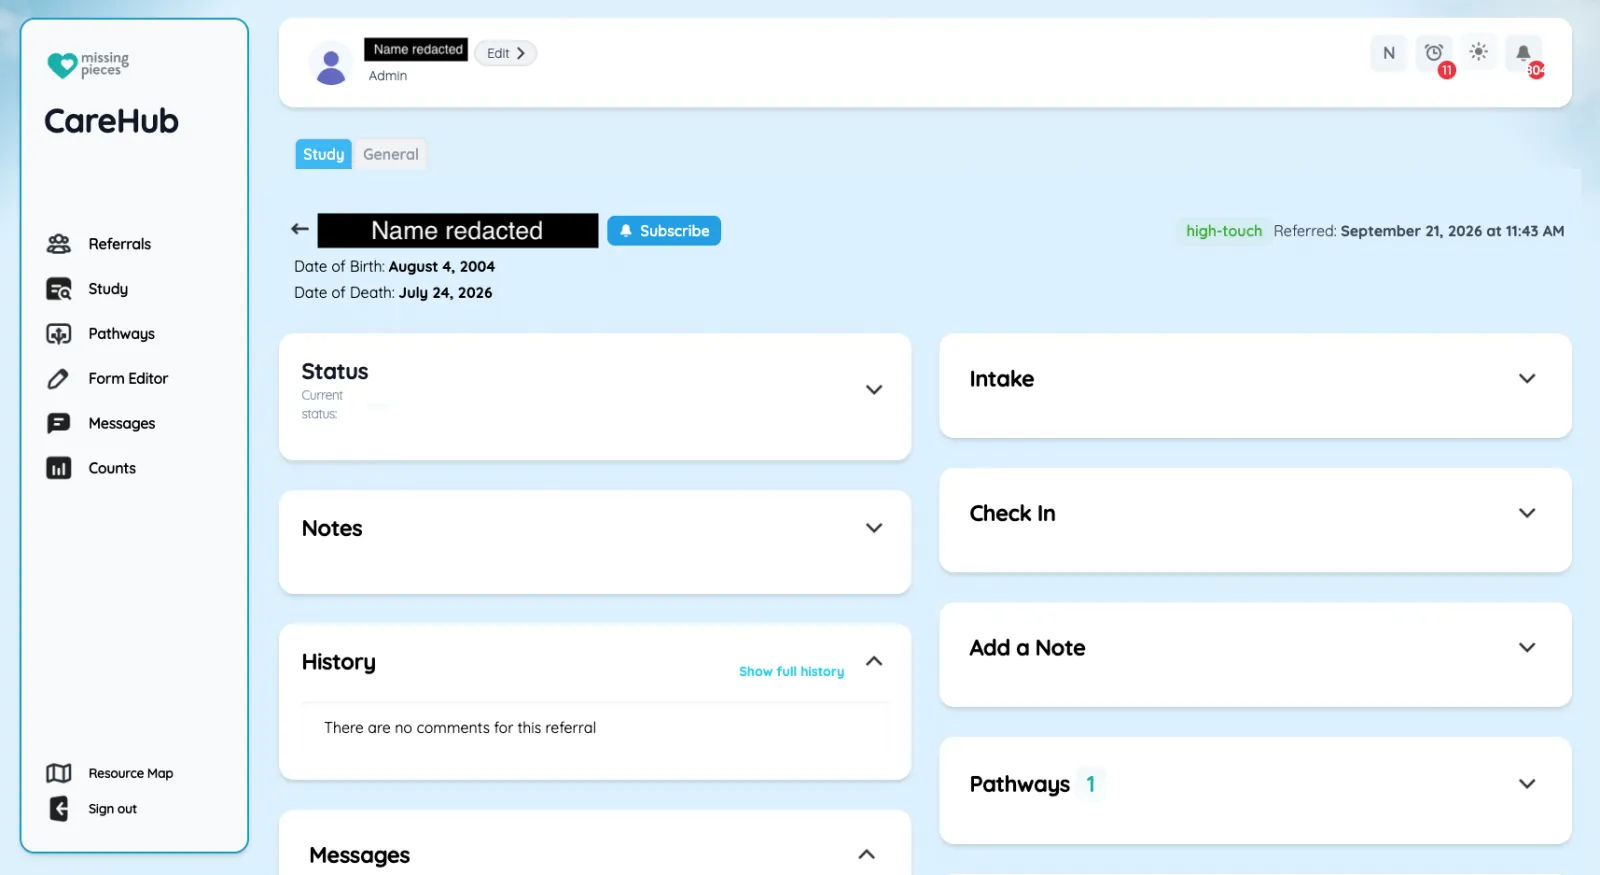Image resolution: width=1600 pixels, height=875 pixels.
Task: Expand the Pathways panel chevron
Action: 1527,783
